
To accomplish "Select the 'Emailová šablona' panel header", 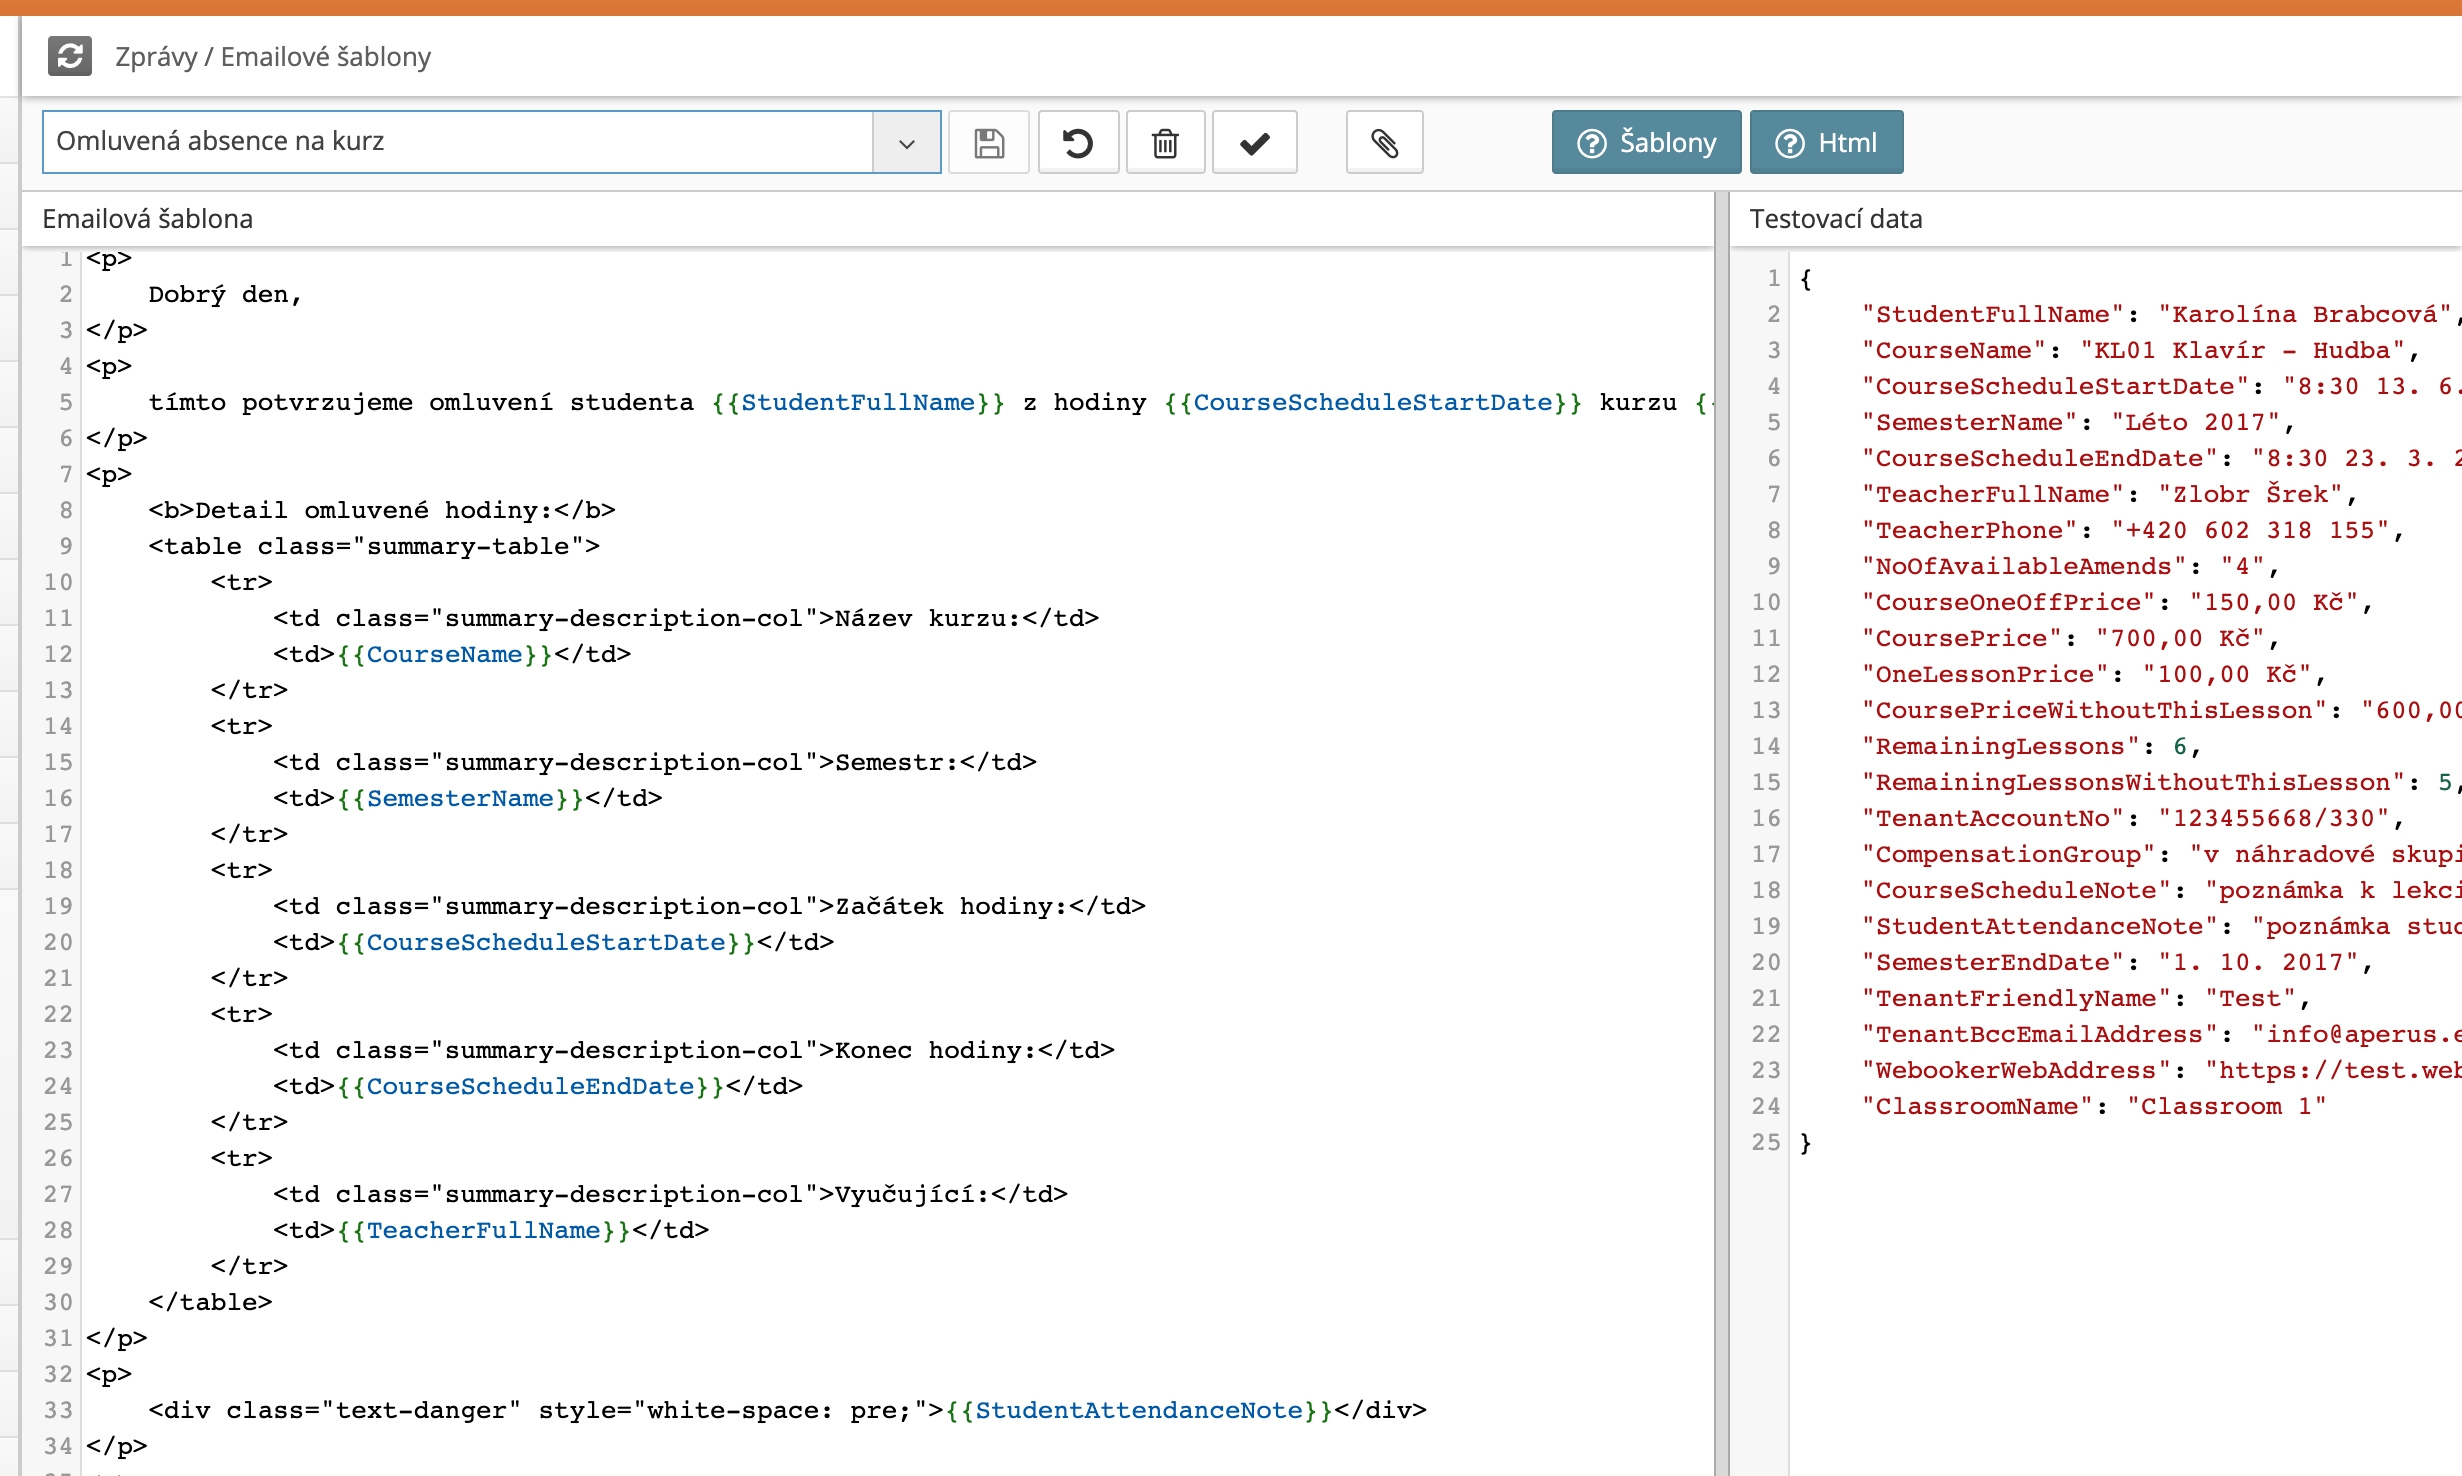I will pyautogui.click(x=148, y=219).
